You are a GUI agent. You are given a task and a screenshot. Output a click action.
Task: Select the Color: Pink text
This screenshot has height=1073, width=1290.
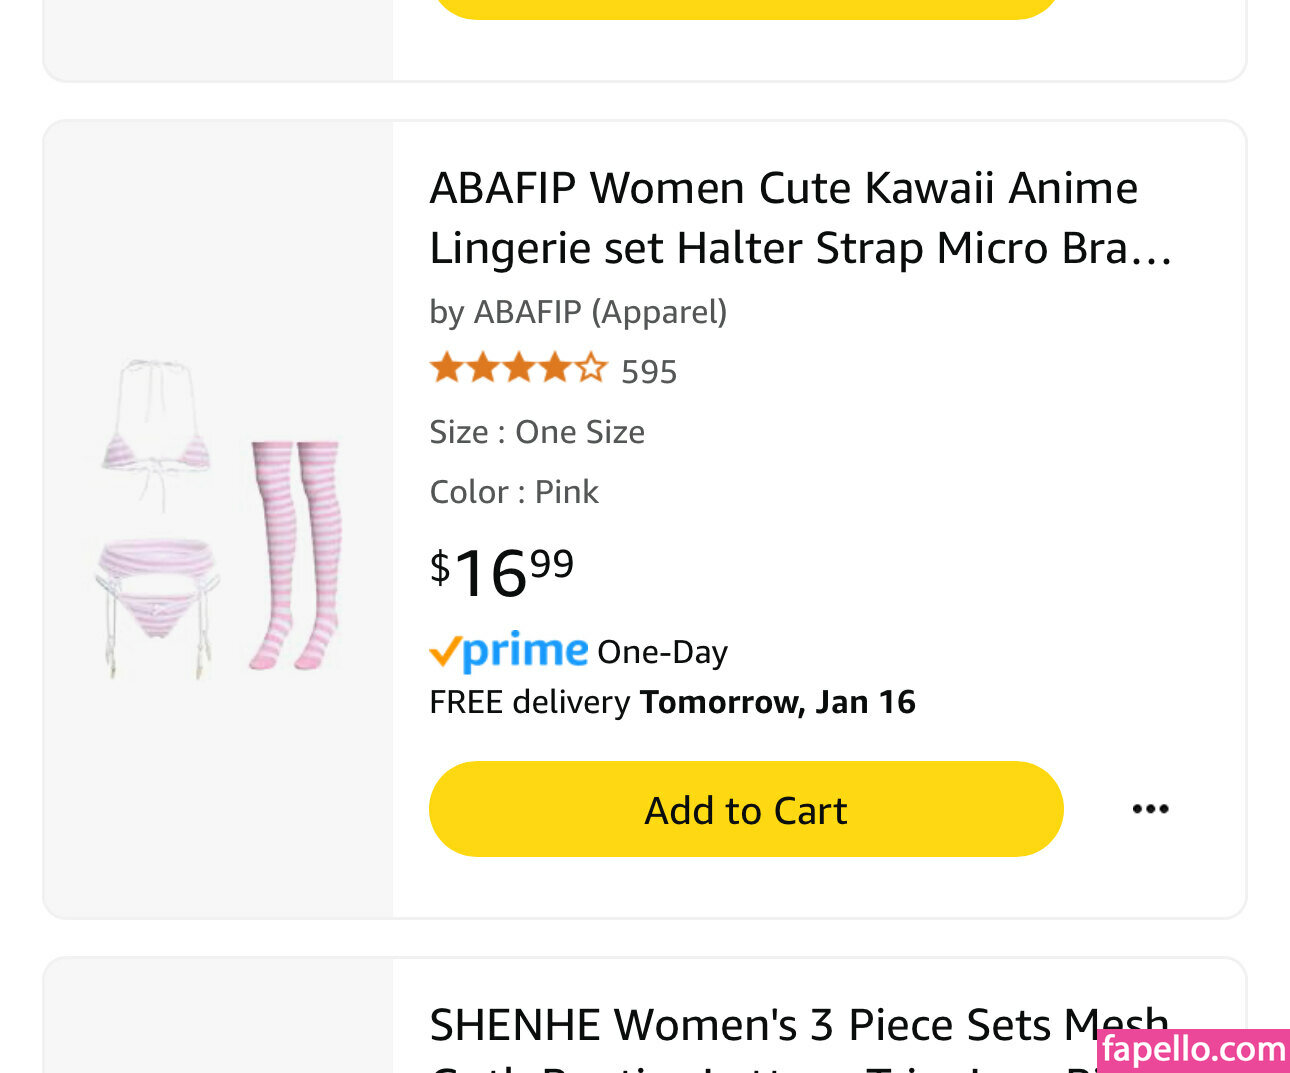[514, 492]
